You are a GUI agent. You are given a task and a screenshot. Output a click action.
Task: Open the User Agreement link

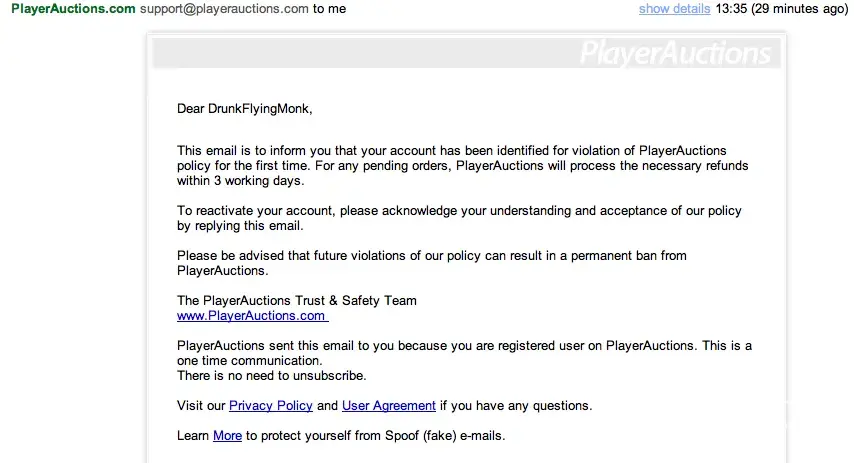tap(389, 406)
